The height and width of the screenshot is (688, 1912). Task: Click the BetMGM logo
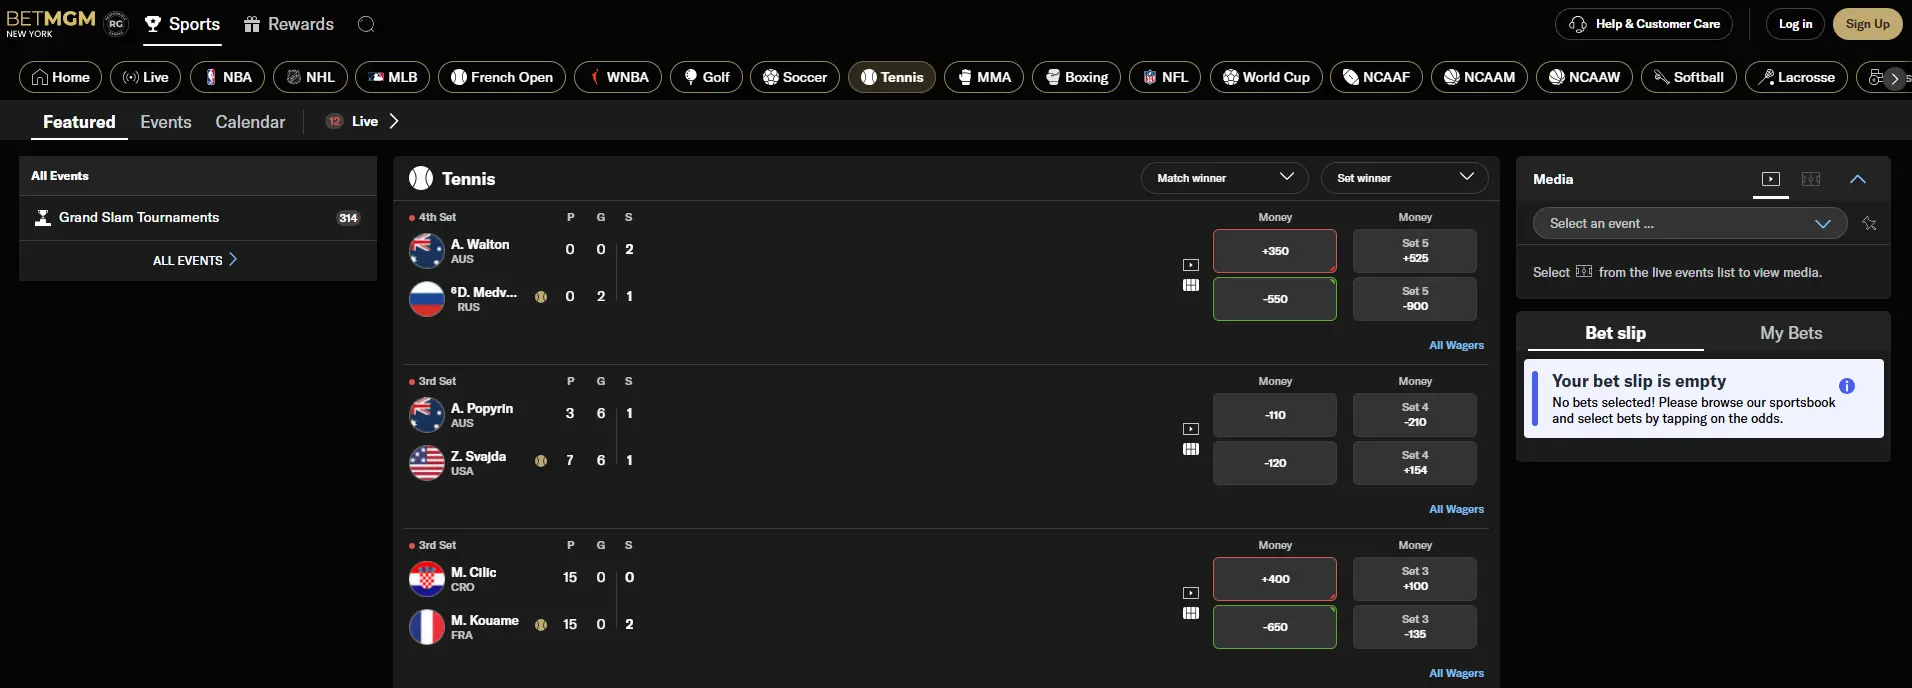[x=51, y=23]
